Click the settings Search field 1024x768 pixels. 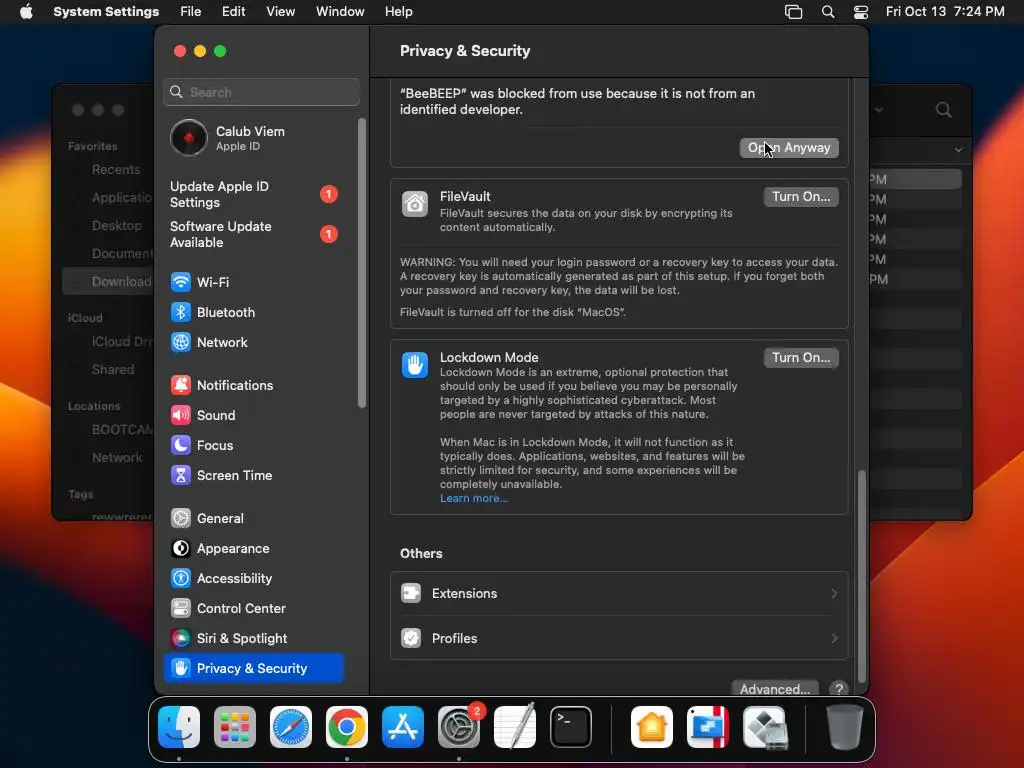pos(261,92)
